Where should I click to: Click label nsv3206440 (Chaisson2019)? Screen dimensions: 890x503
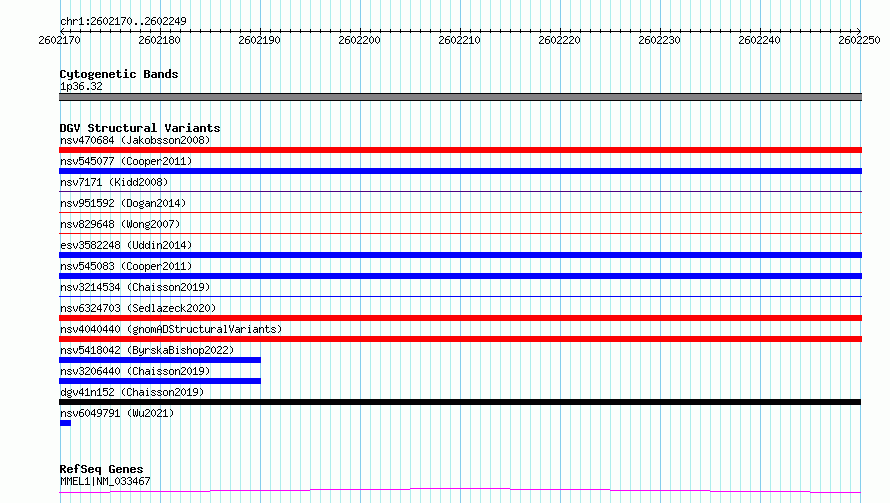(x=135, y=371)
